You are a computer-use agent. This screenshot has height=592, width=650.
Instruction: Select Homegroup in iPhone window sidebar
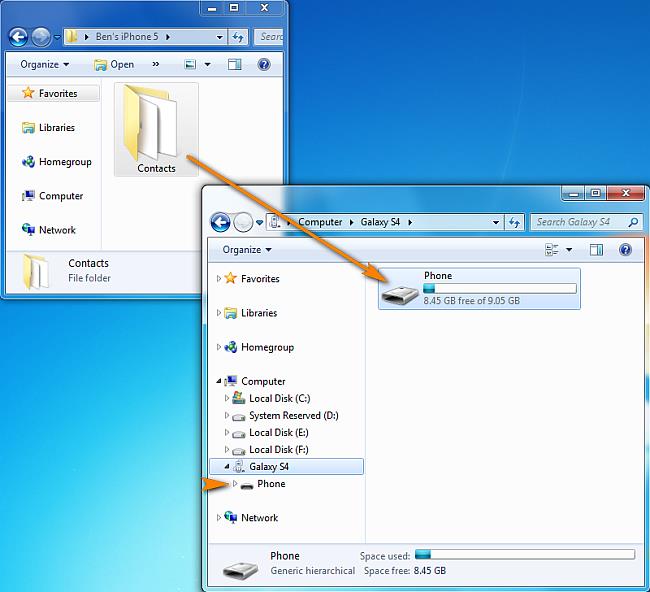[x=57, y=162]
